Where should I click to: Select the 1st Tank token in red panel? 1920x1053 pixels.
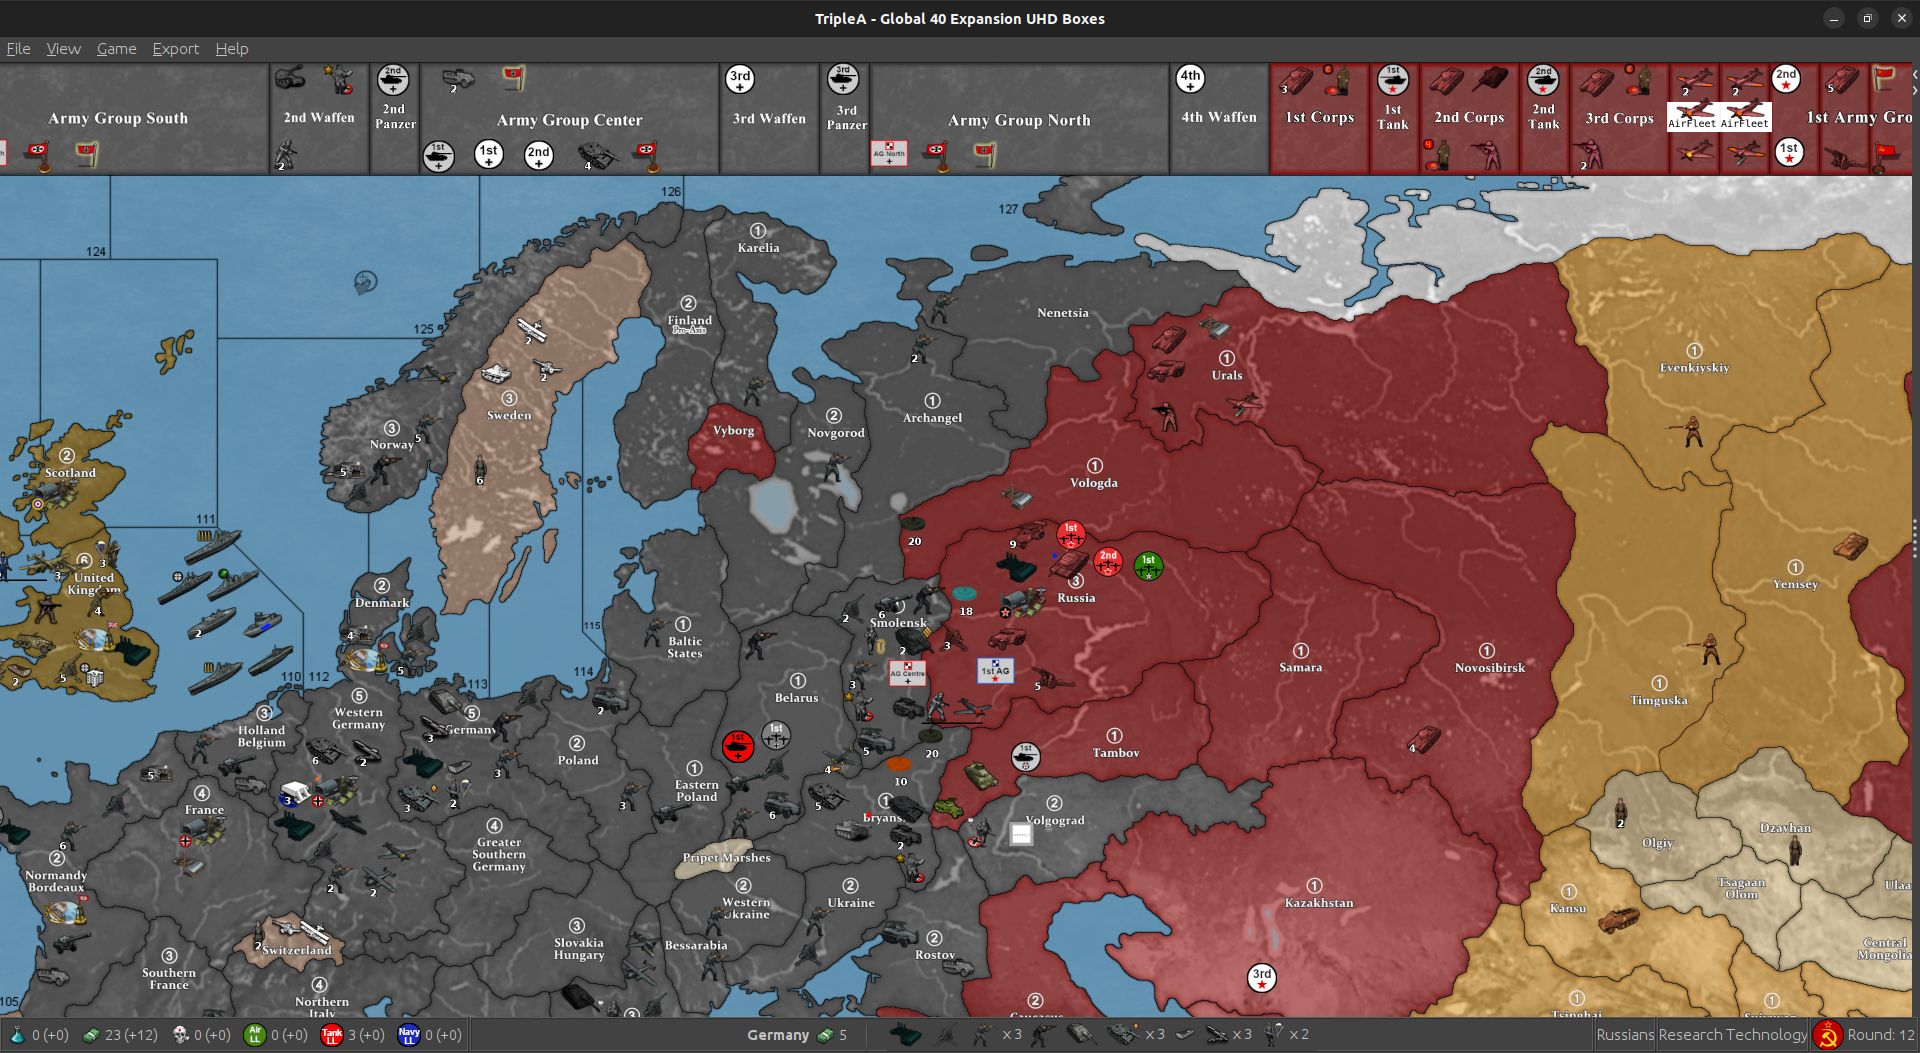click(x=1393, y=79)
